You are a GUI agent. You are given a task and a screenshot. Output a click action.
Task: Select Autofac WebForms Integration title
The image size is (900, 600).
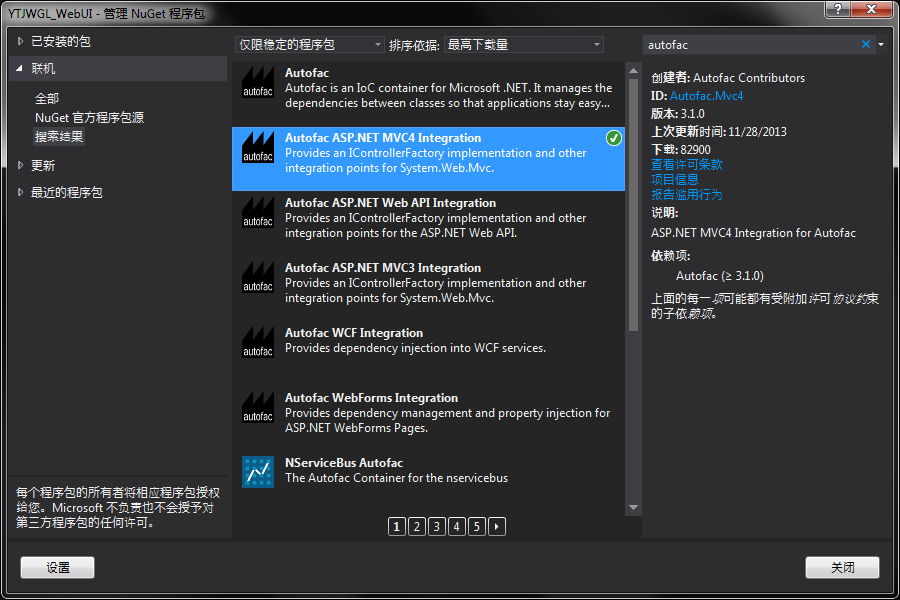(371, 397)
